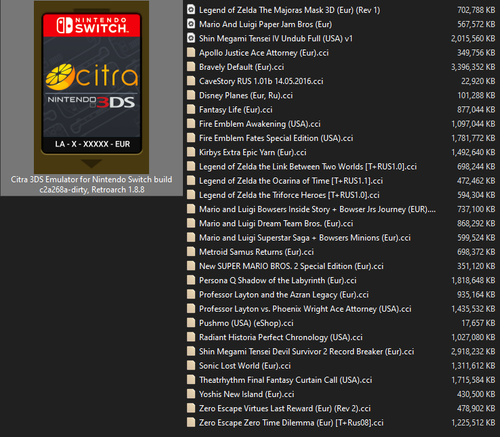Click size value '351,120 KB' of New SUPER MARIO BROS. 2

pos(476,266)
